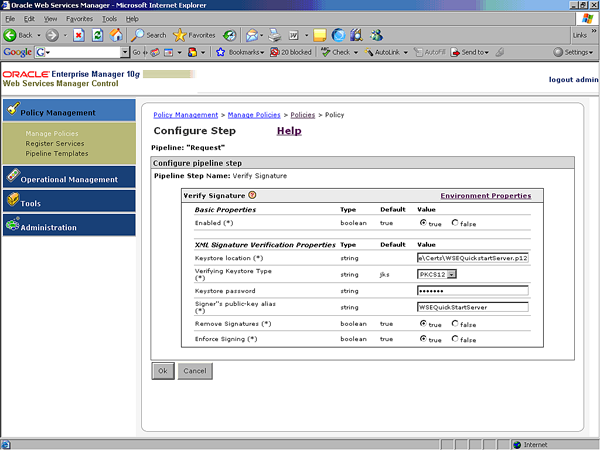Click the History icon in toolbar
600x450 pixels.
click(x=230, y=36)
